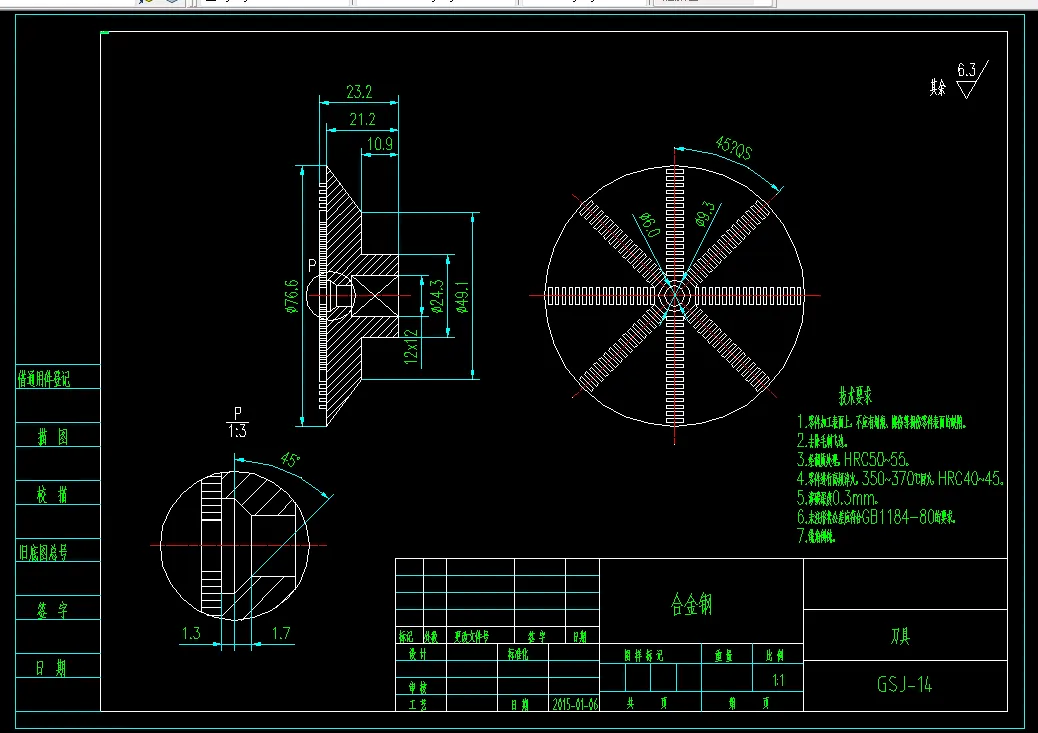Select the 借通用件登记 side label
This screenshot has width=1038, height=733.
(x=44, y=379)
